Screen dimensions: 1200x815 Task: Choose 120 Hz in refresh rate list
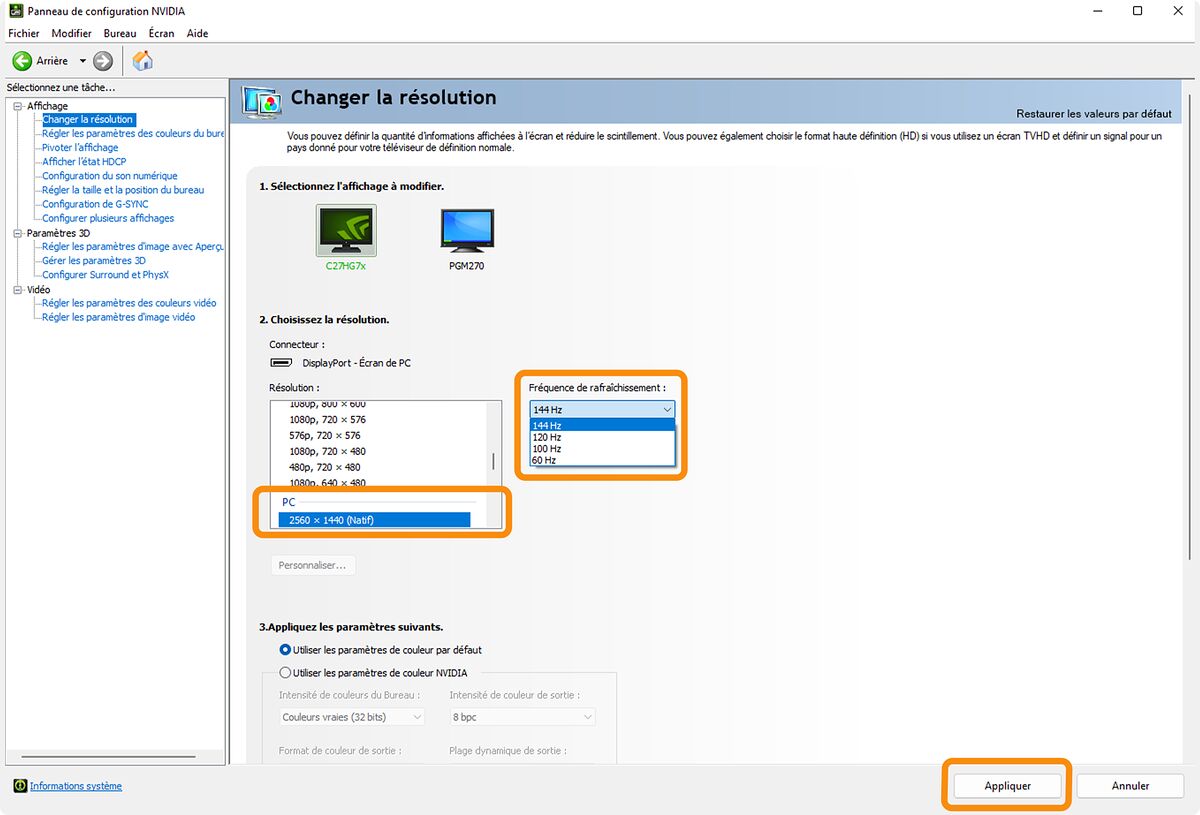(x=603, y=437)
